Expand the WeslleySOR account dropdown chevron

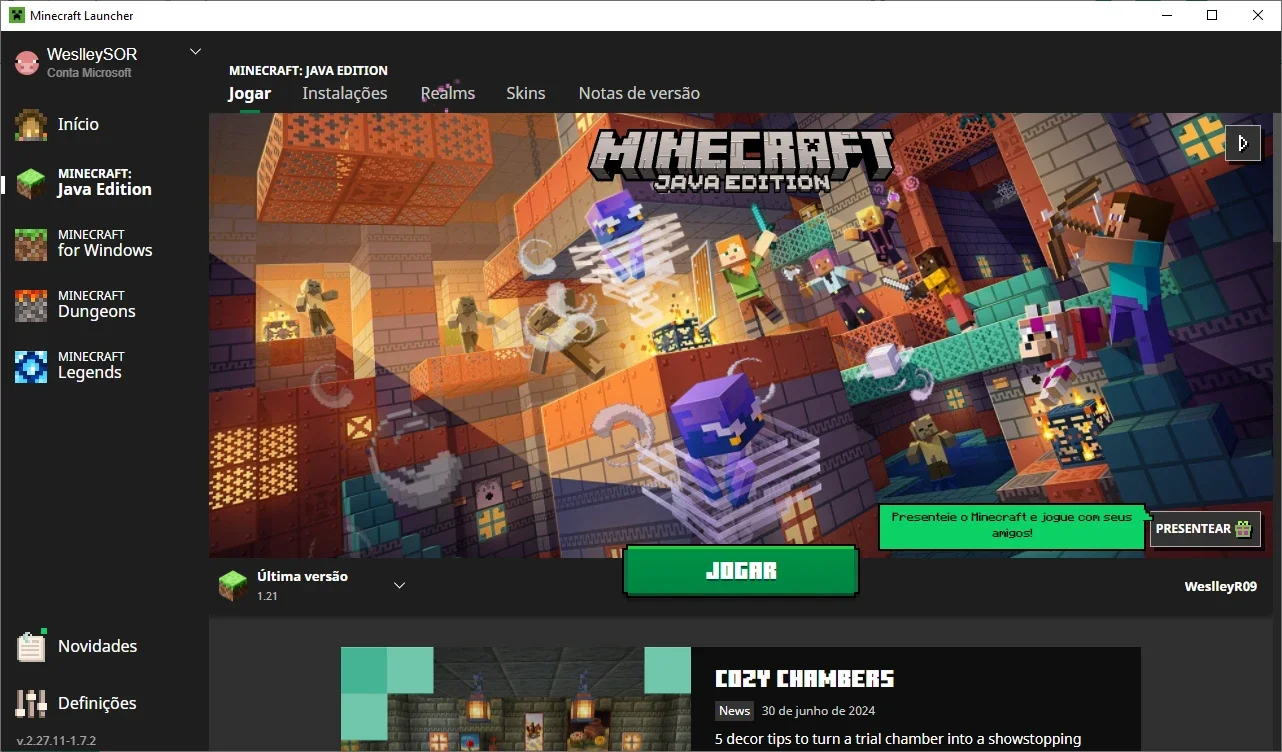coord(195,51)
